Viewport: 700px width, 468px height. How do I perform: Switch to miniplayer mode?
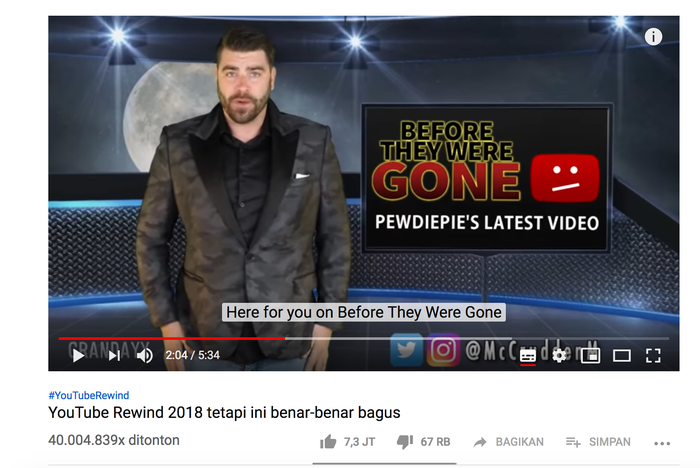tap(590, 356)
